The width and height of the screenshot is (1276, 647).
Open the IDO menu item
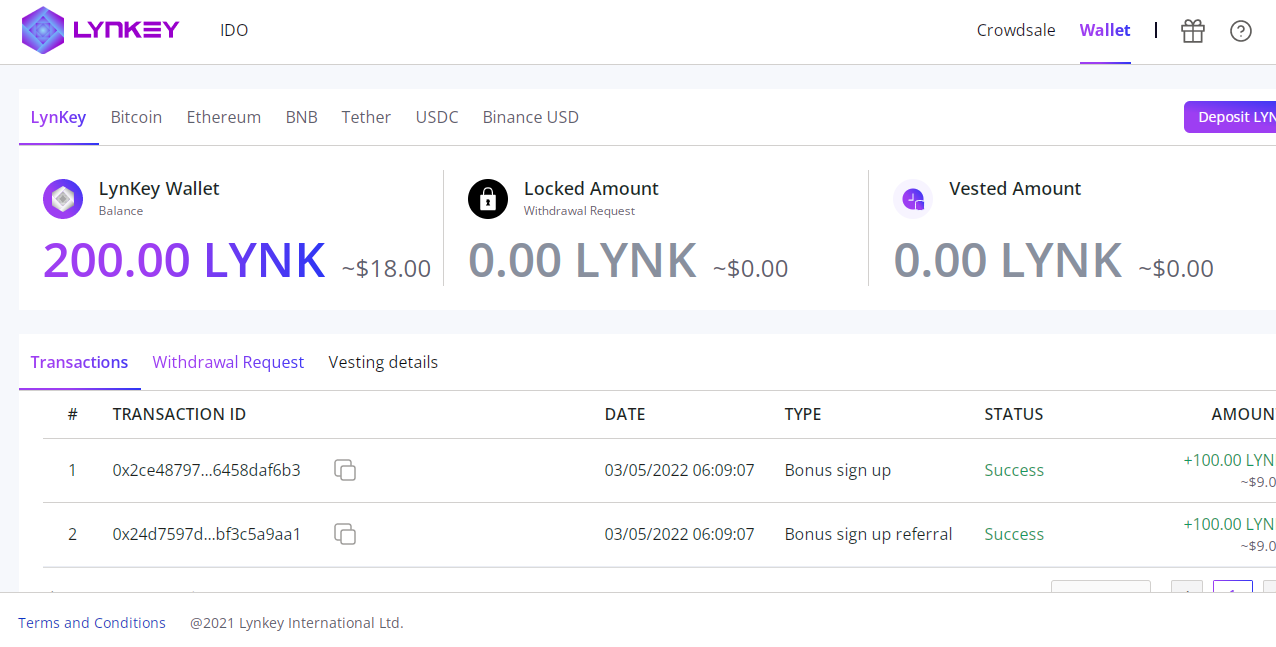pyautogui.click(x=234, y=30)
